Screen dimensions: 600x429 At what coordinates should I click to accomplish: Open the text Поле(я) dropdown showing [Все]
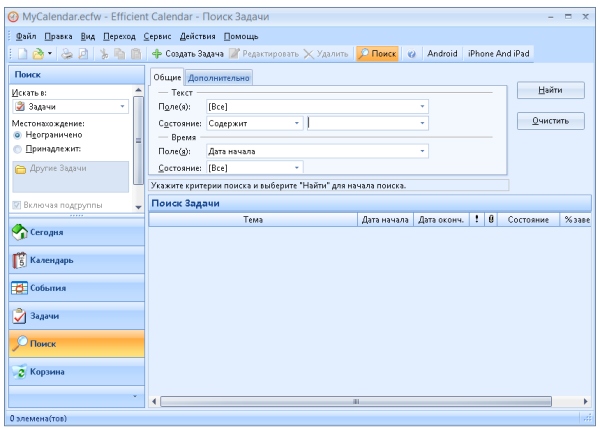click(x=422, y=106)
